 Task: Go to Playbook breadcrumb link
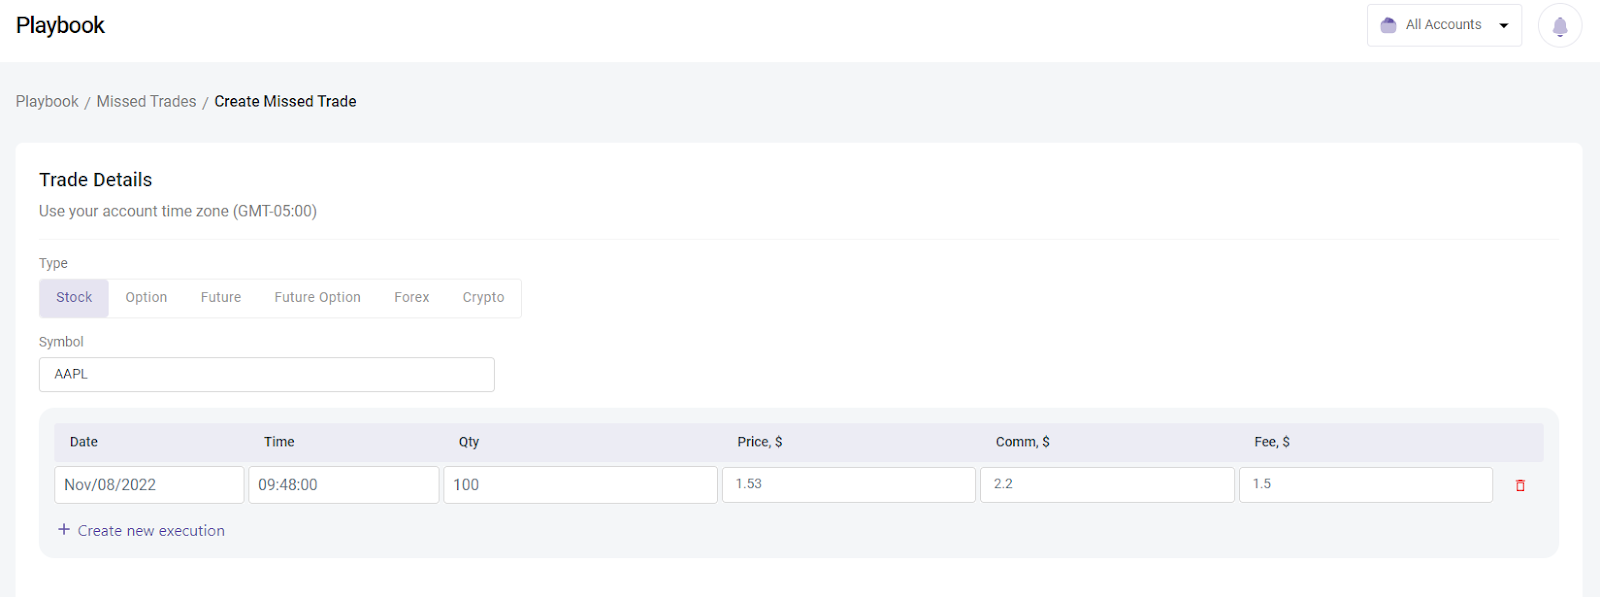point(47,102)
